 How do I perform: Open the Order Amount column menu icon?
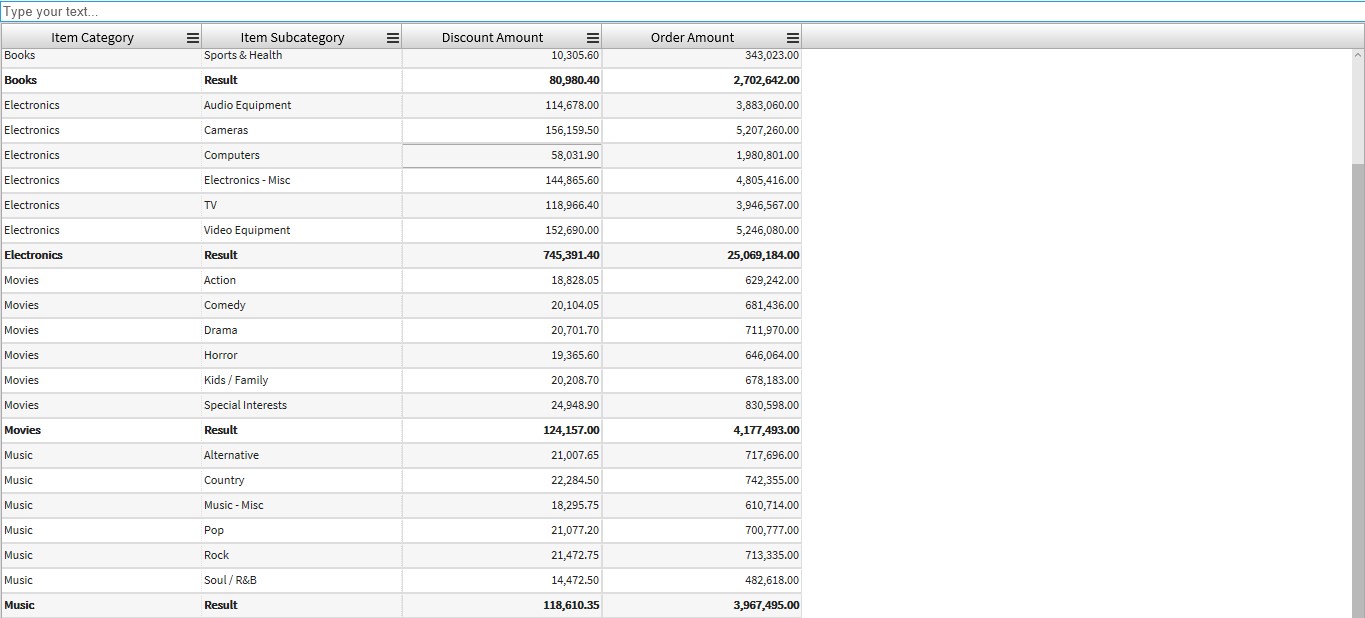[793, 38]
